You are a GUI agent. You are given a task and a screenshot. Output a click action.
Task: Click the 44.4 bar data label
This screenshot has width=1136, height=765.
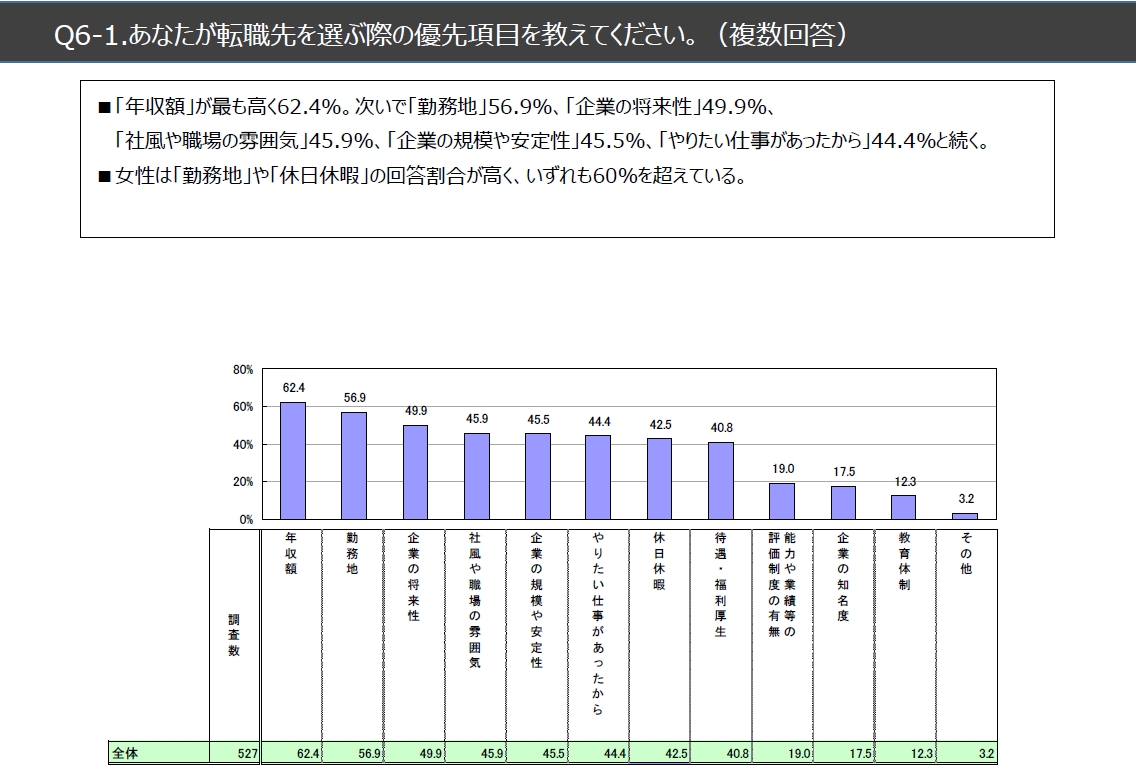(599, 422)
